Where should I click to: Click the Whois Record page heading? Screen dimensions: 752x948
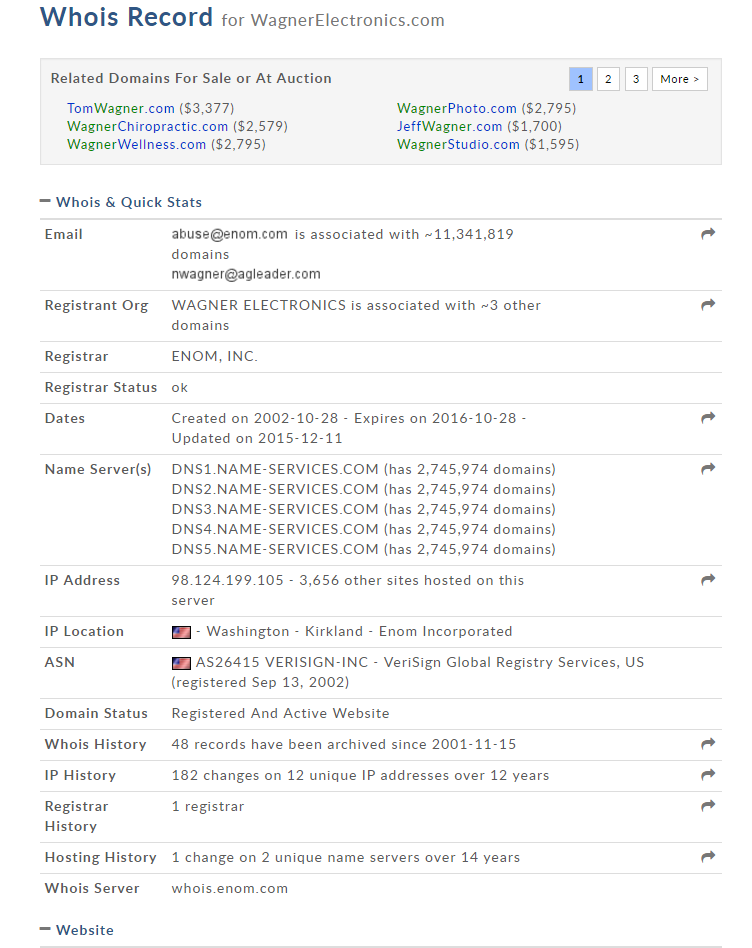[126, 17]
